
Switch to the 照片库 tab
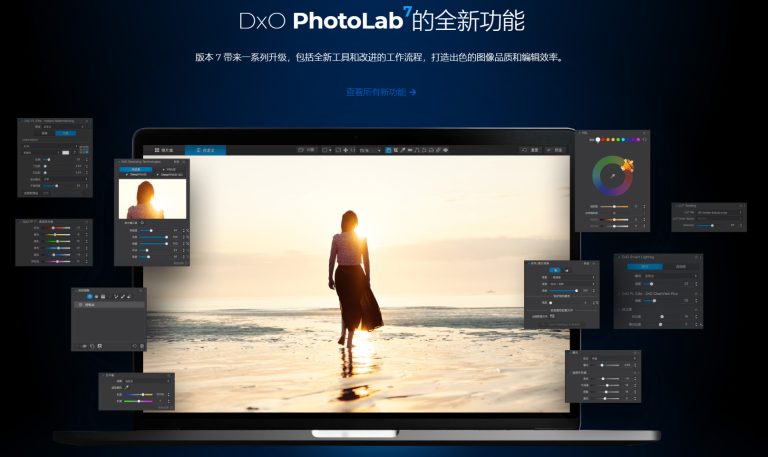pos(164,150)
